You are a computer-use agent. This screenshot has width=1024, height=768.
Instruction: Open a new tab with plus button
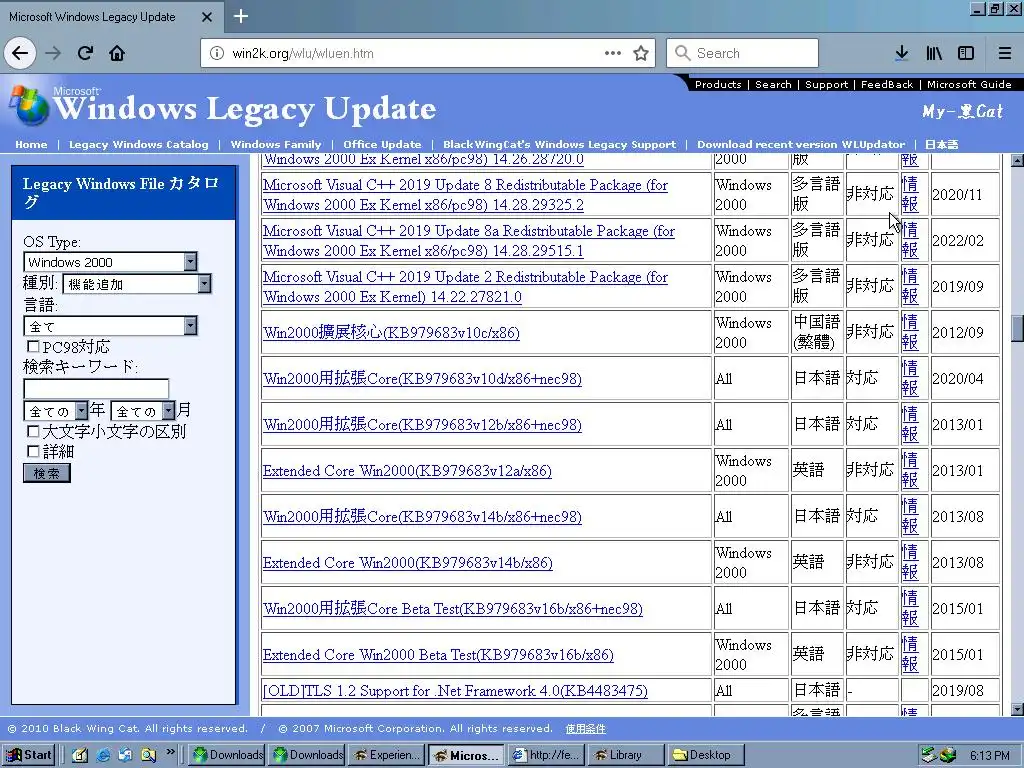241,16
